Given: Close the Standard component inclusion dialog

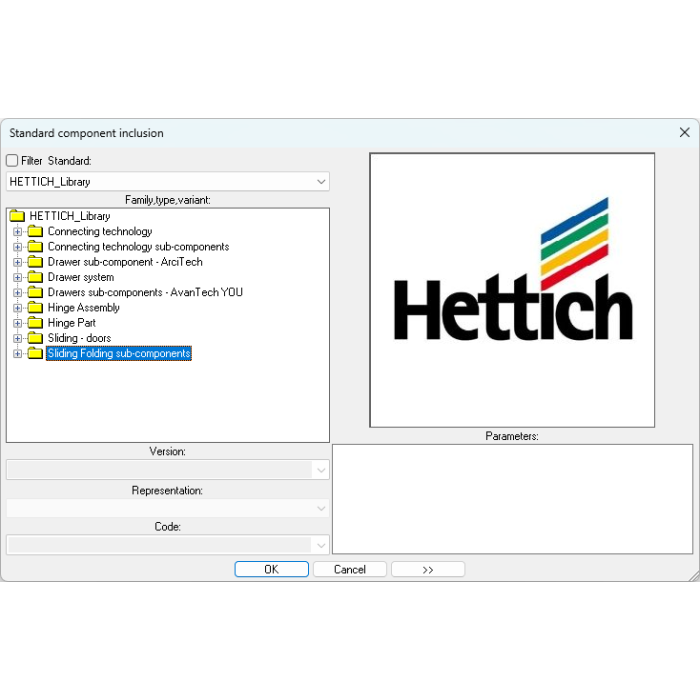Looking at the screenshot, I should [684, 132].
